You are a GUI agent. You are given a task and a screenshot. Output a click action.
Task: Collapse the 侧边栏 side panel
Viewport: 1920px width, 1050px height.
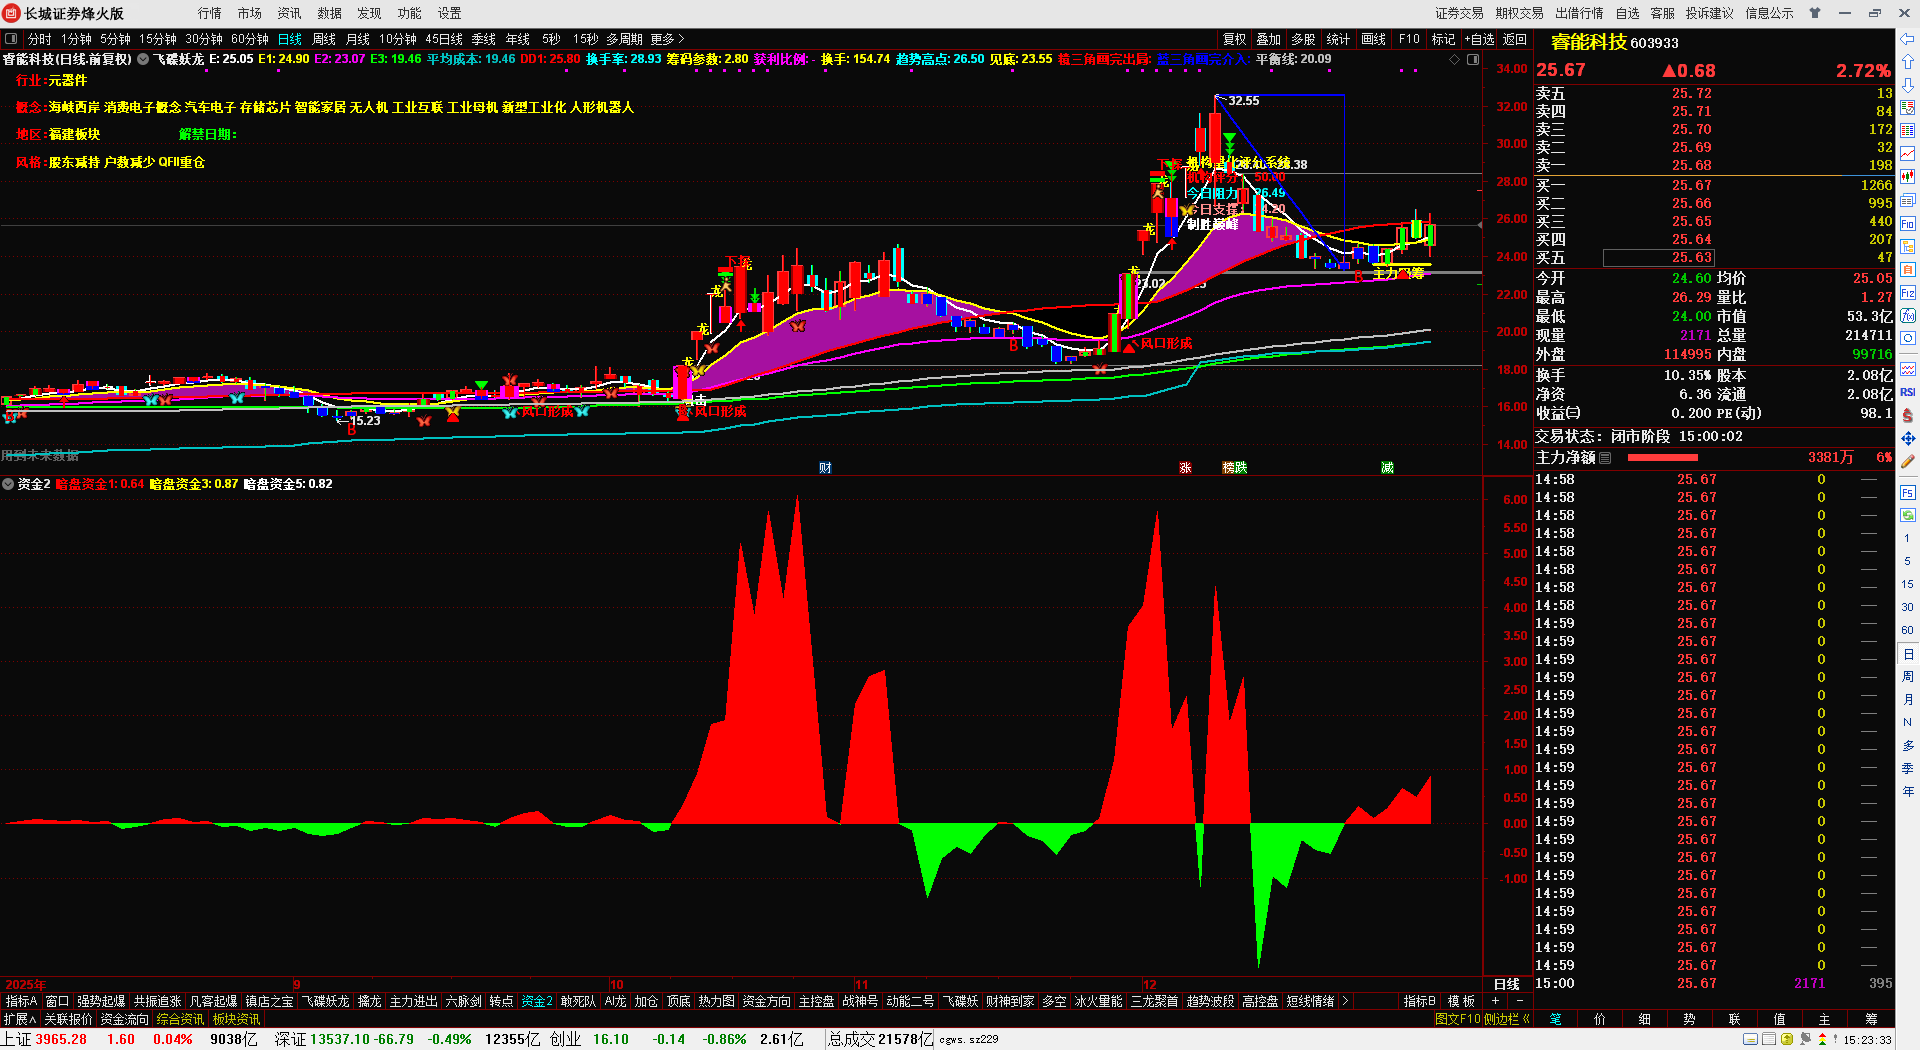1507,1019
